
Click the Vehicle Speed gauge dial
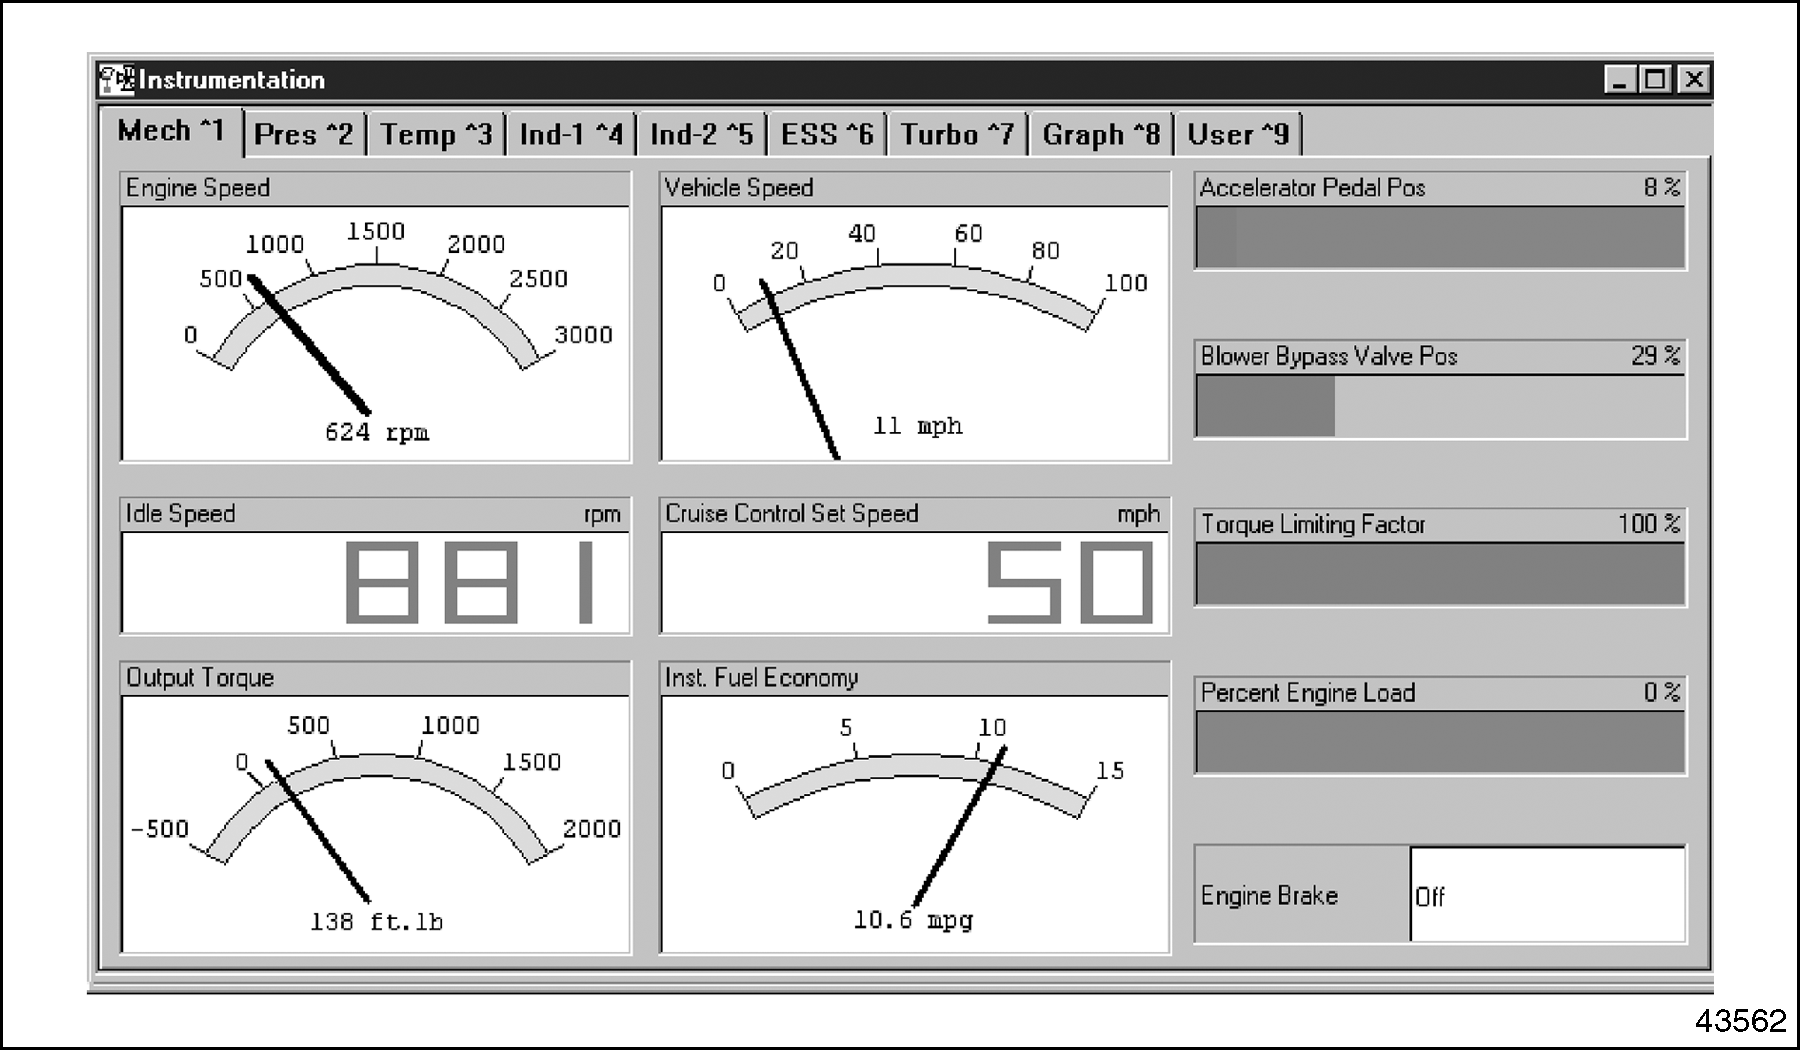[x=914, y=332]
